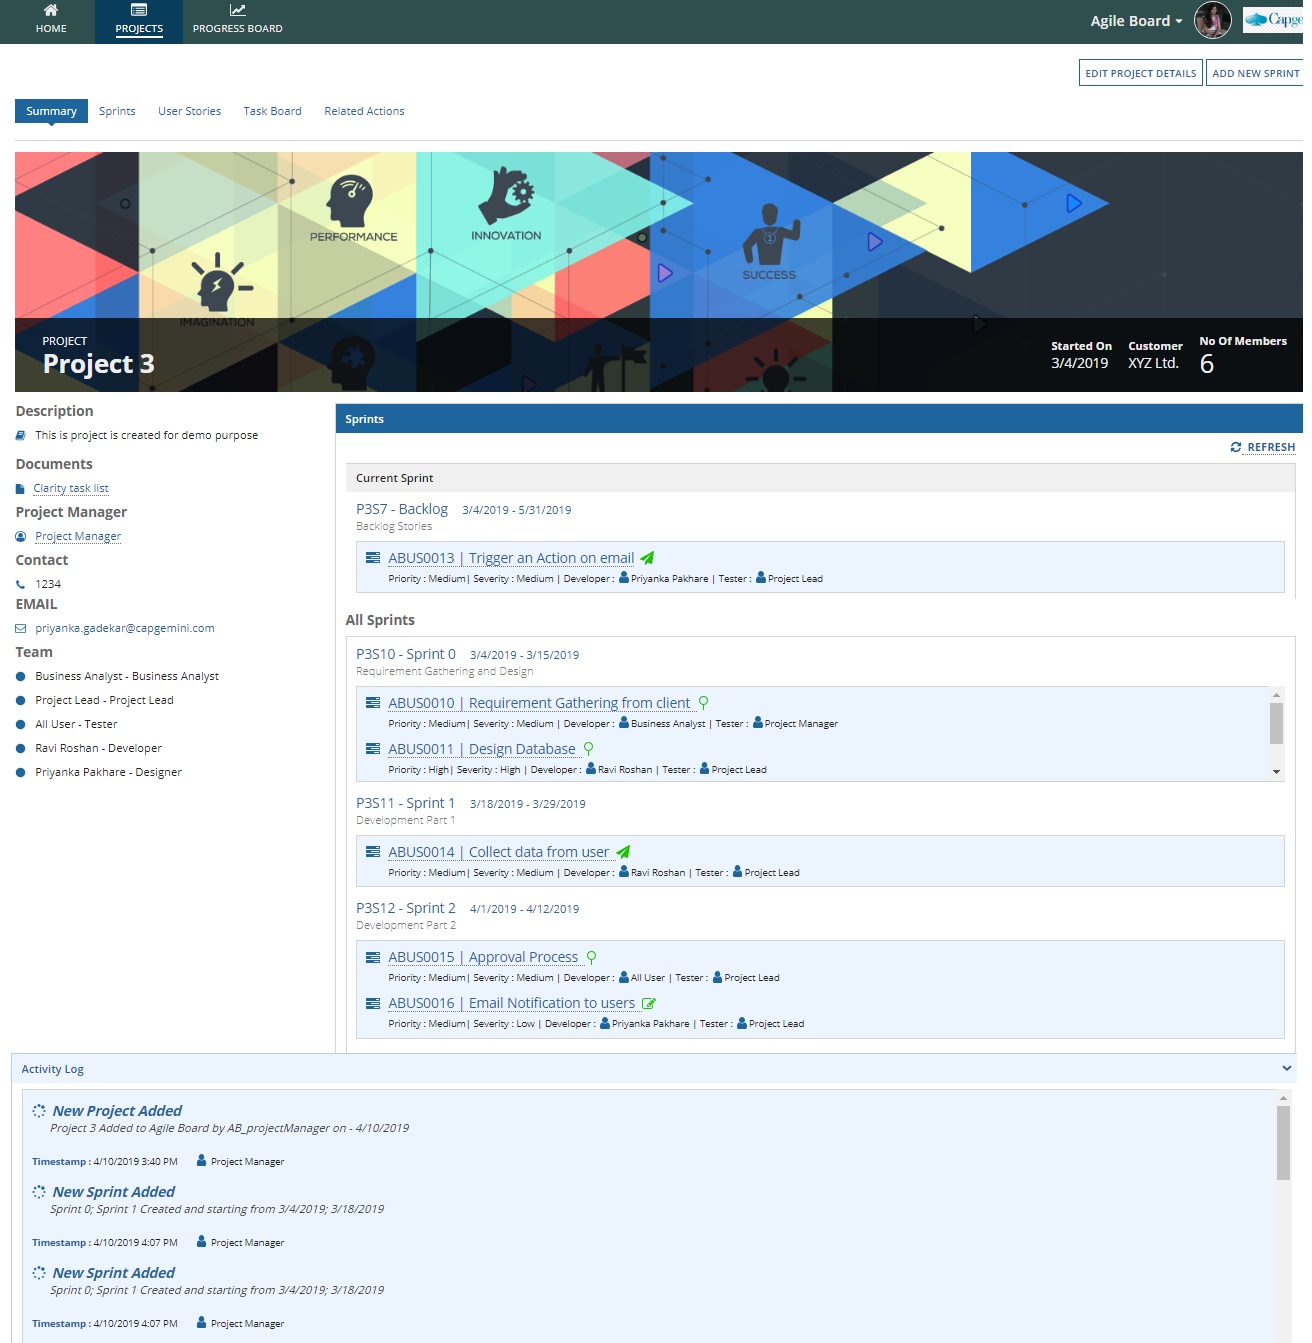Image resolution: width=1312 pixels, height=1343 pixels.
Task: Click the pin icon next to Design Database story
Action: tap(588, 748)
